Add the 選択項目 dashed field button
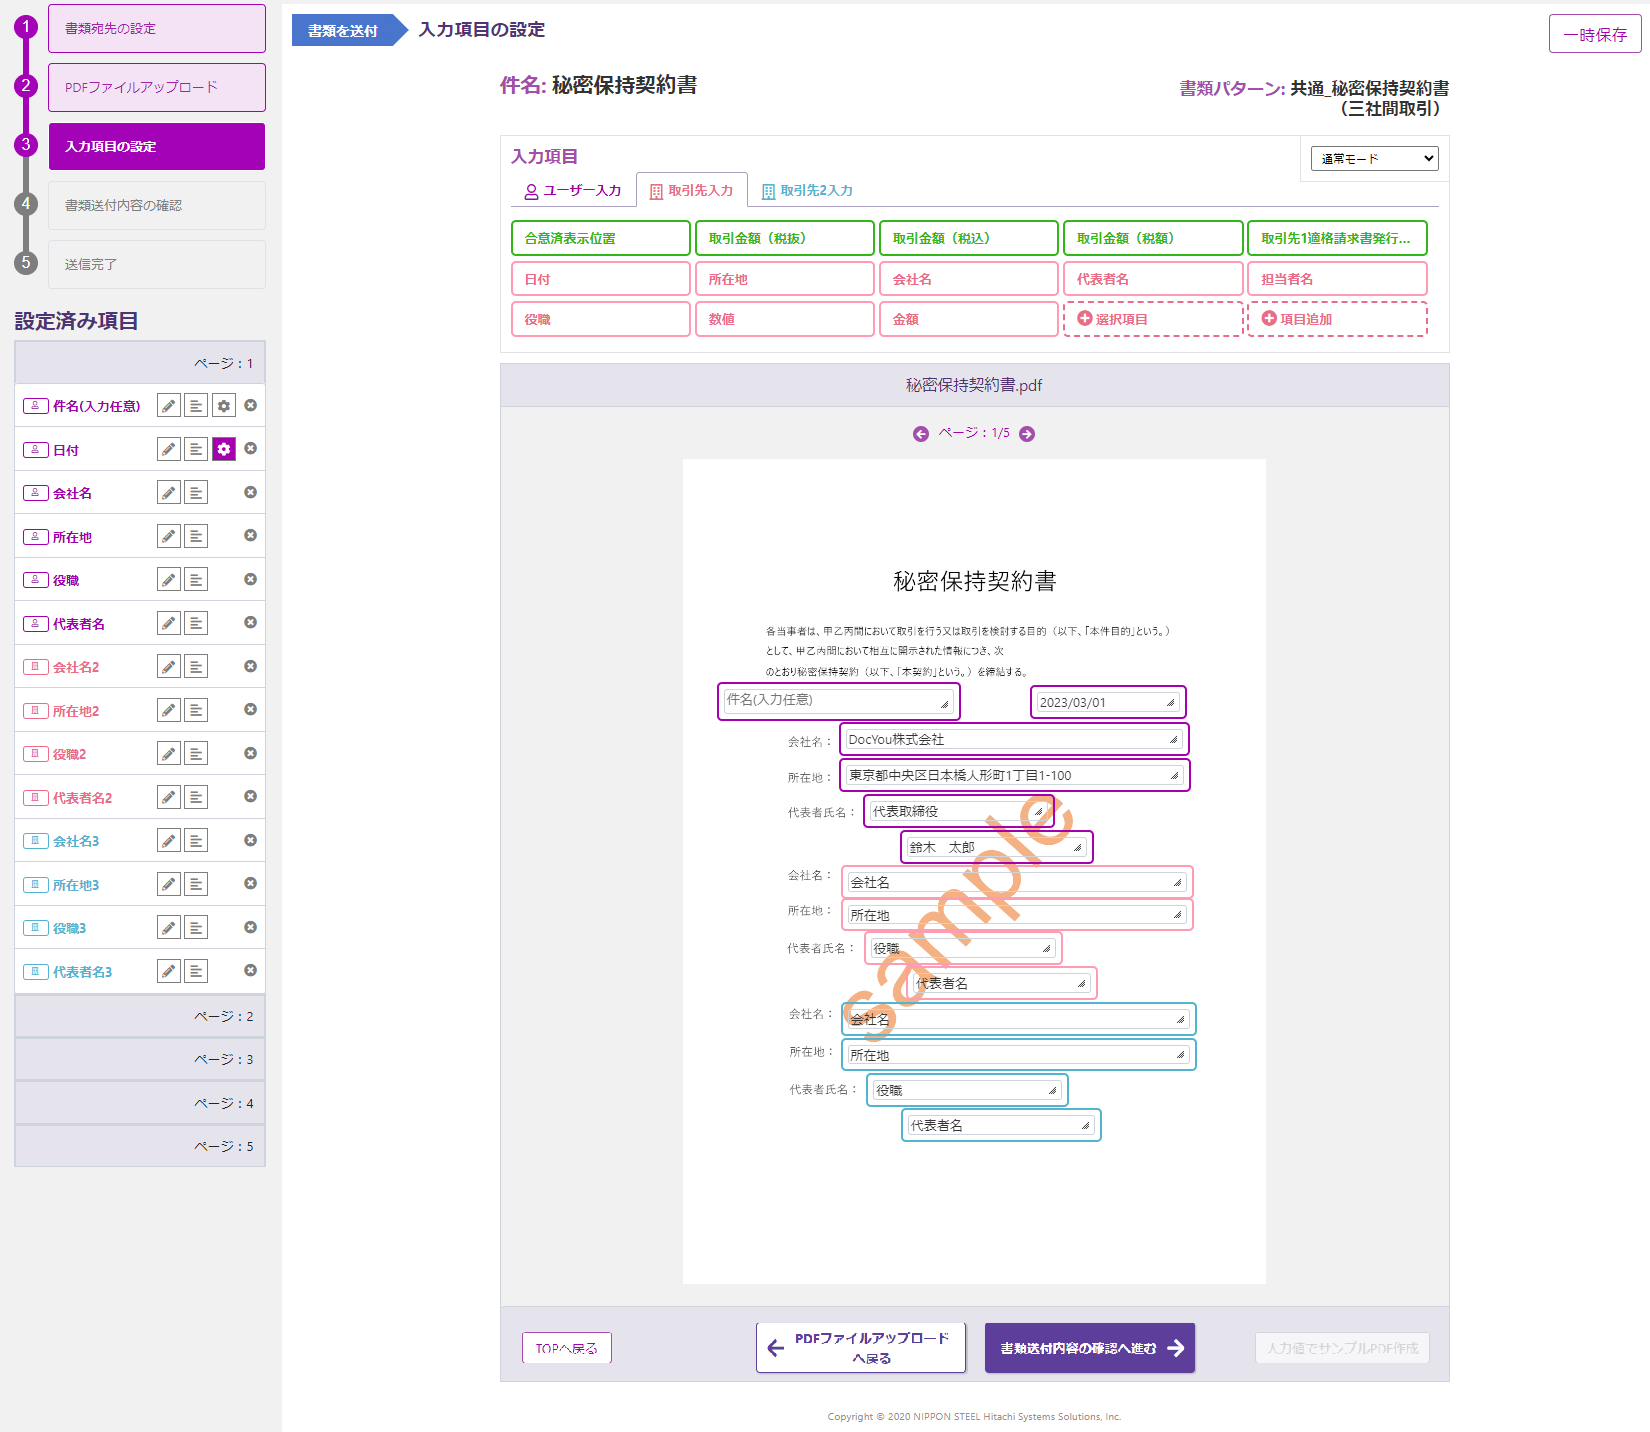This screenshot has height=1432, width=1650. pyautogui.click(x=1152, y=319)
